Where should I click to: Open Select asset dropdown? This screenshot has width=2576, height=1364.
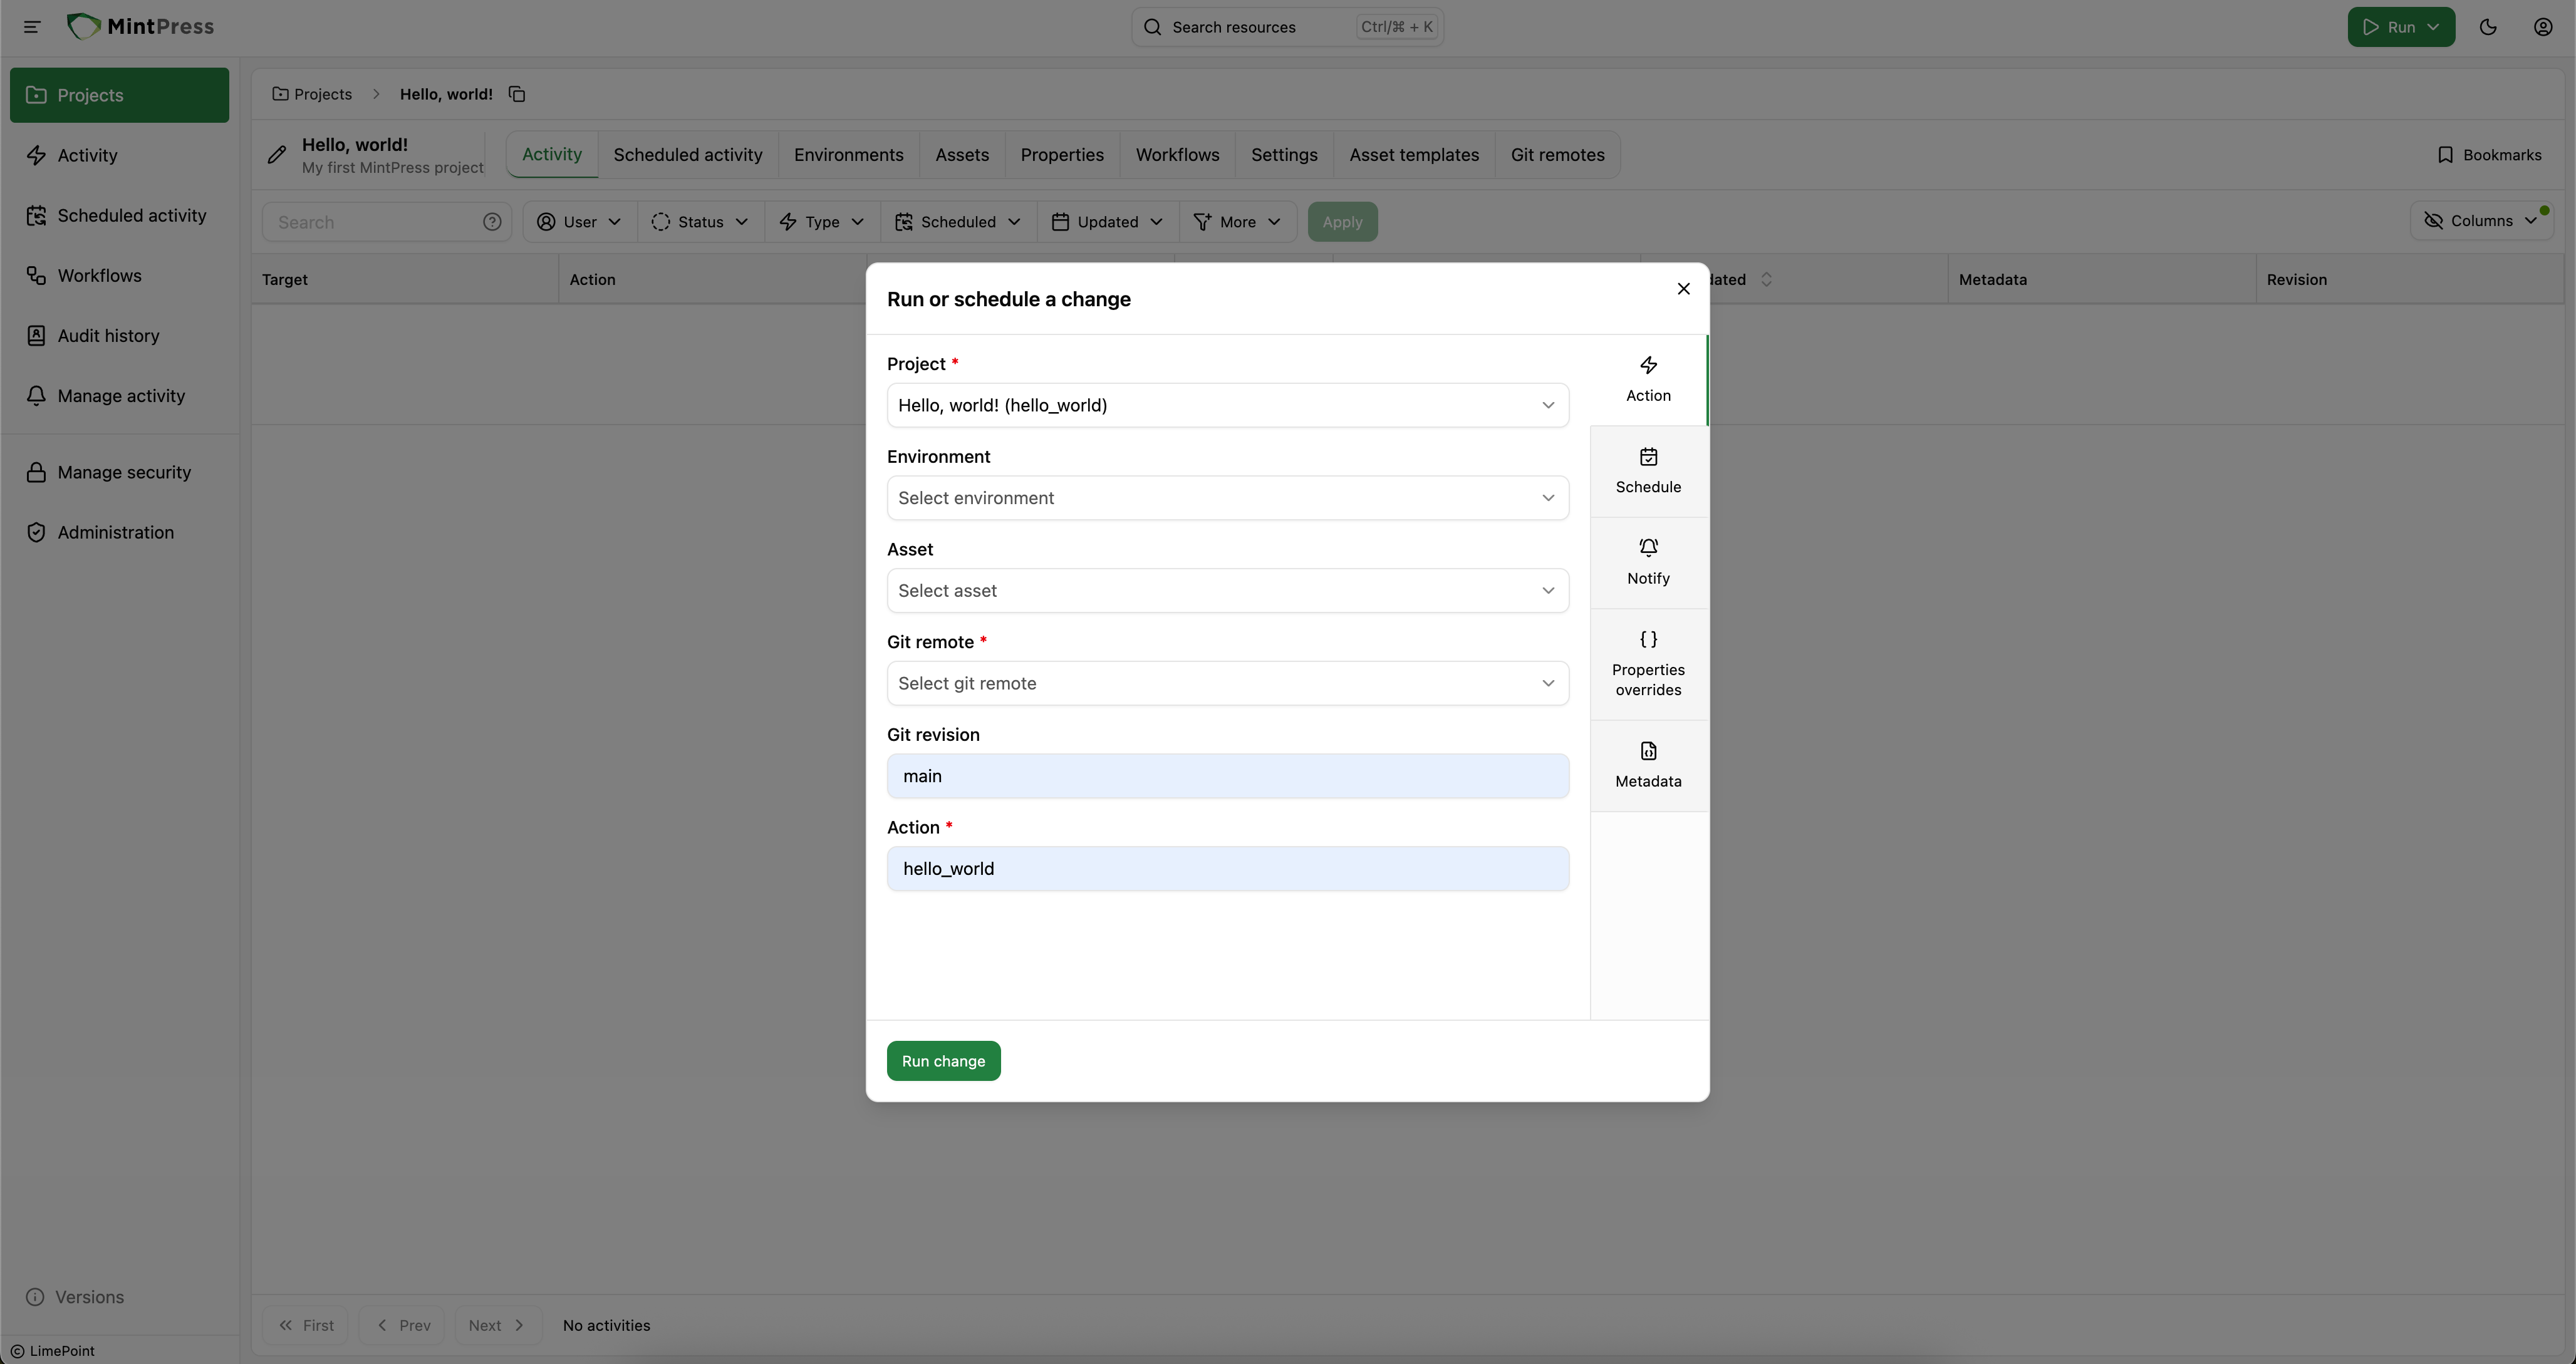pyautogui.click(x=1228, y=591)
